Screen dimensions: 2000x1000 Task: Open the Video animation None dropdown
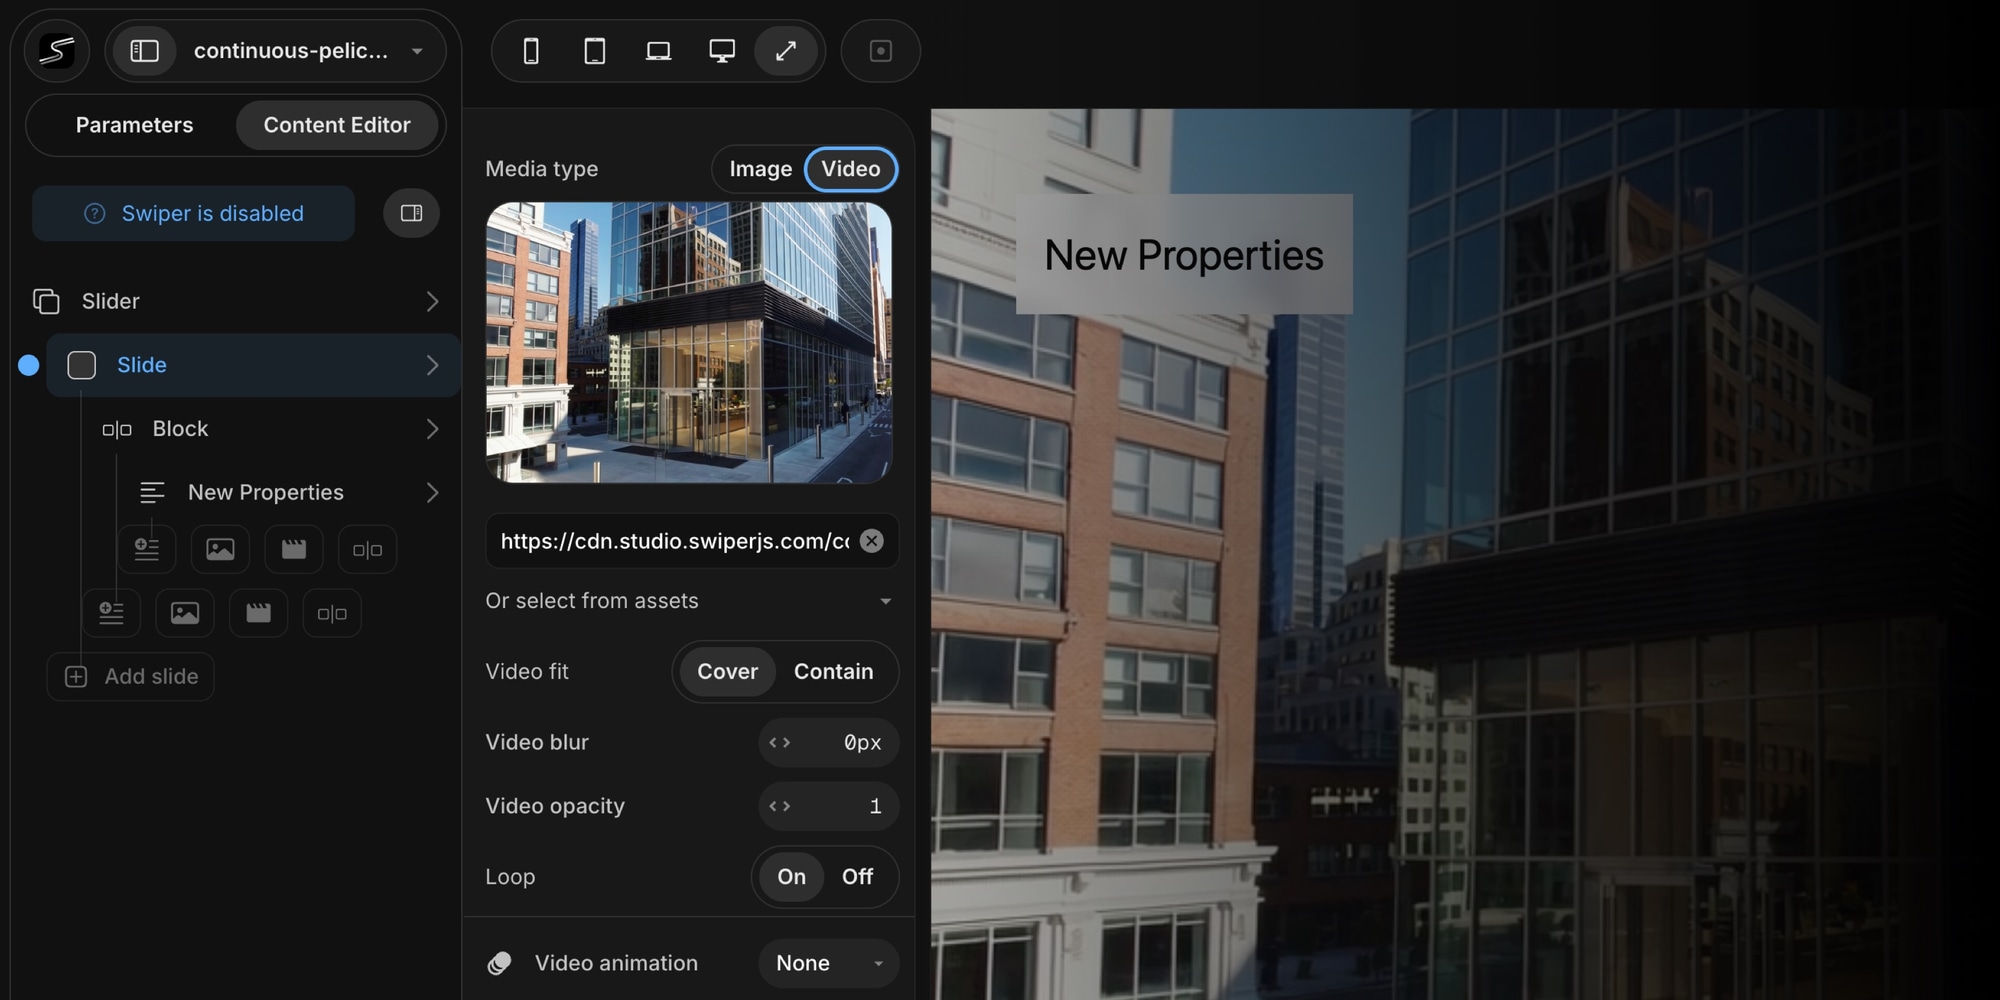(828, 963)
